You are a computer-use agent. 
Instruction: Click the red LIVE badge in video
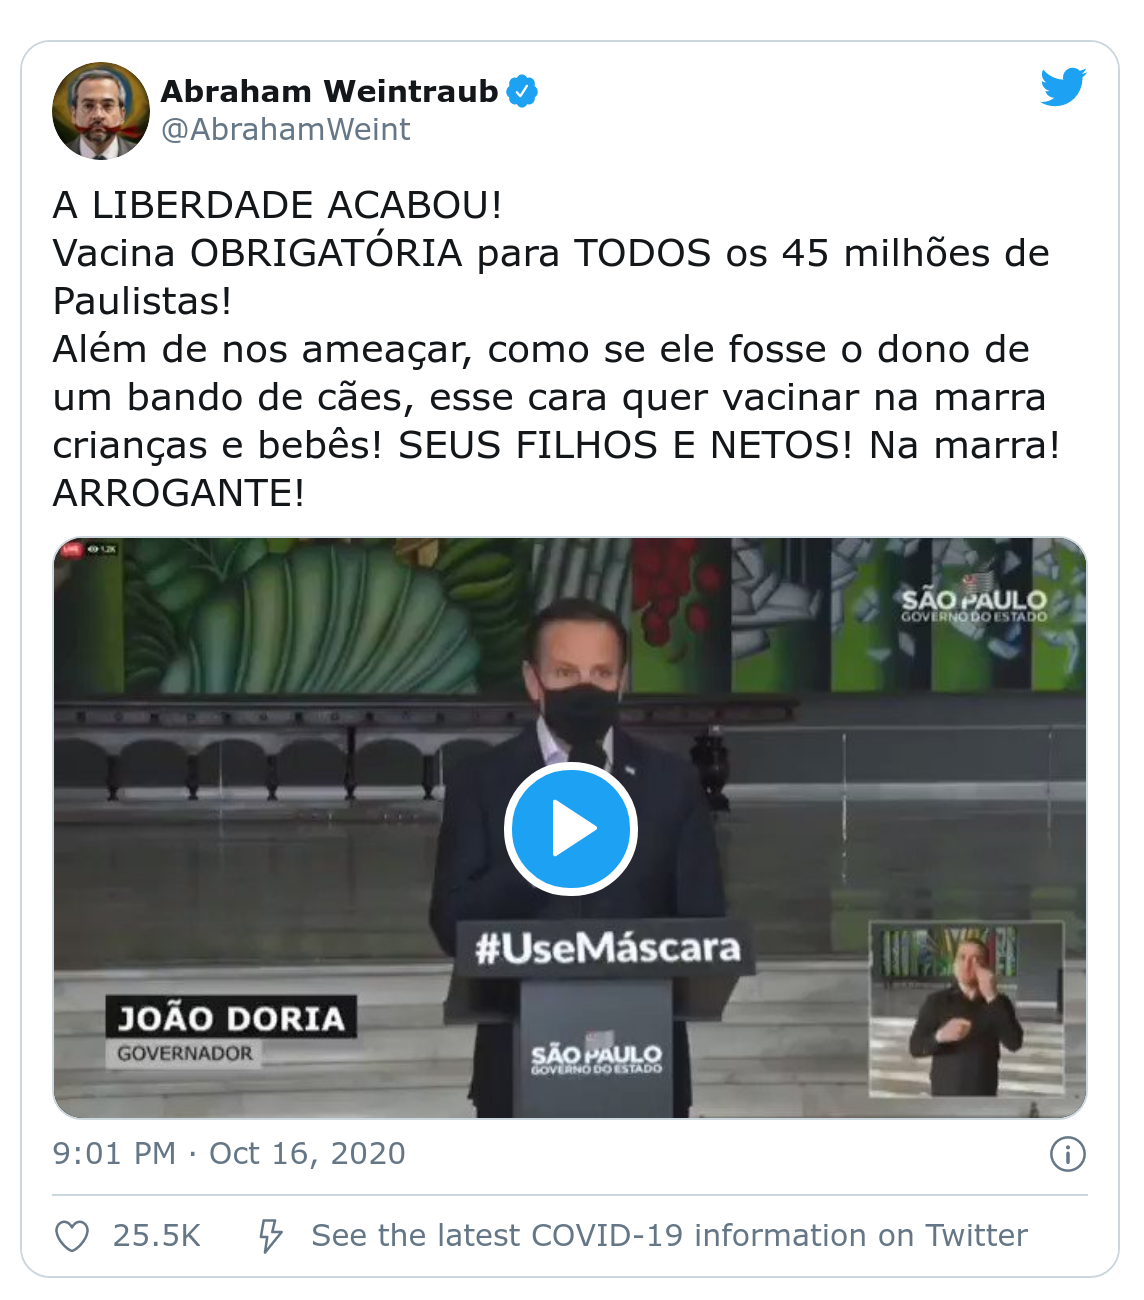72,549
